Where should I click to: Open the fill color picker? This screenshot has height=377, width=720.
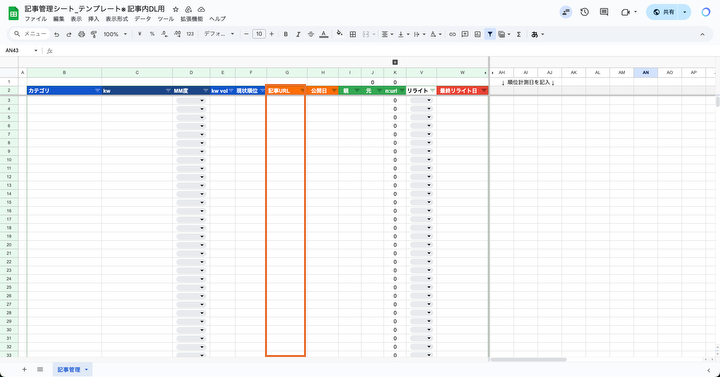pyautogui.click(x=340, y=34)
